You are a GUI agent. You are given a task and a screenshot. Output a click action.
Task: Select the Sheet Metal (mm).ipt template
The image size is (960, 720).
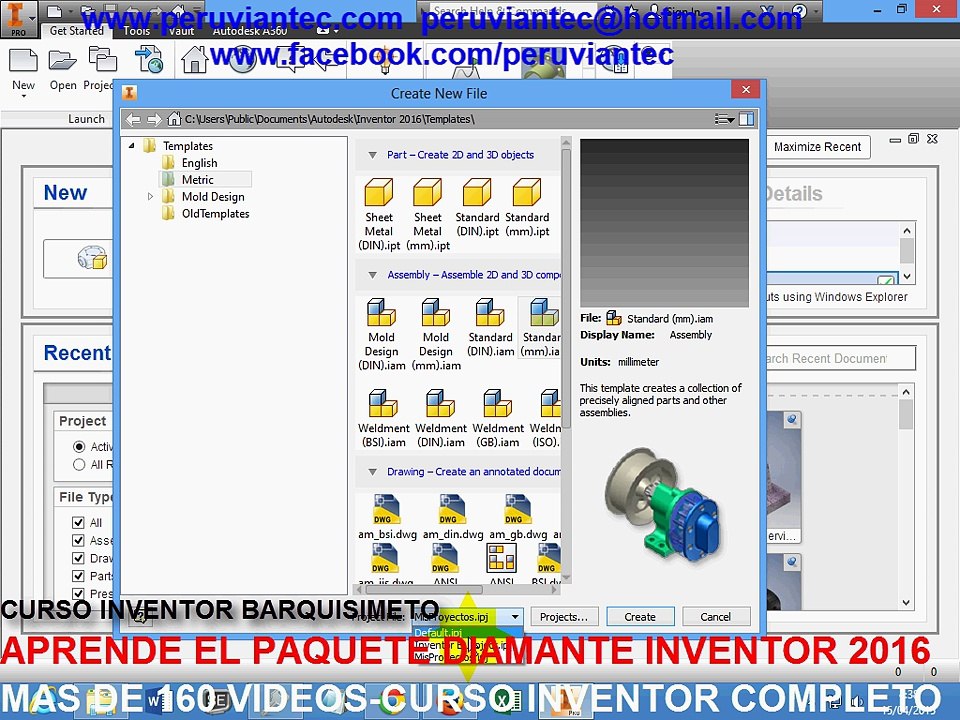click(427, 214)
